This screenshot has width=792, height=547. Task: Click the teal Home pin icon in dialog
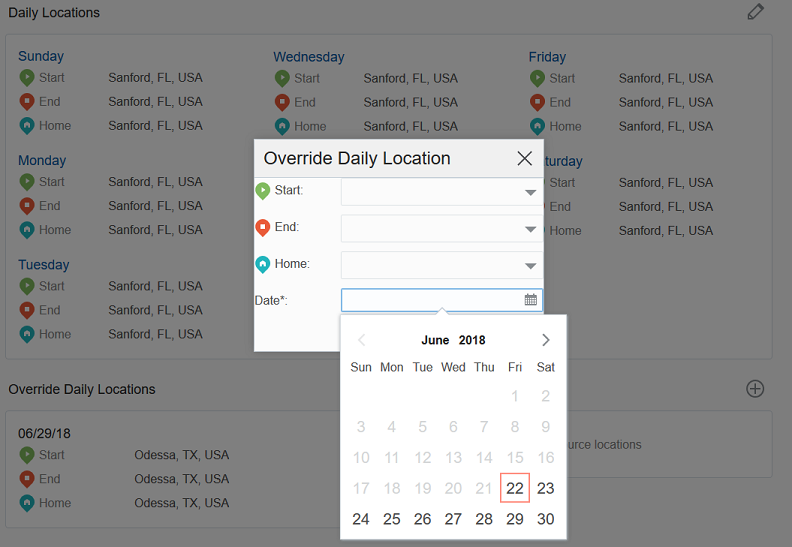click(263, 264)
